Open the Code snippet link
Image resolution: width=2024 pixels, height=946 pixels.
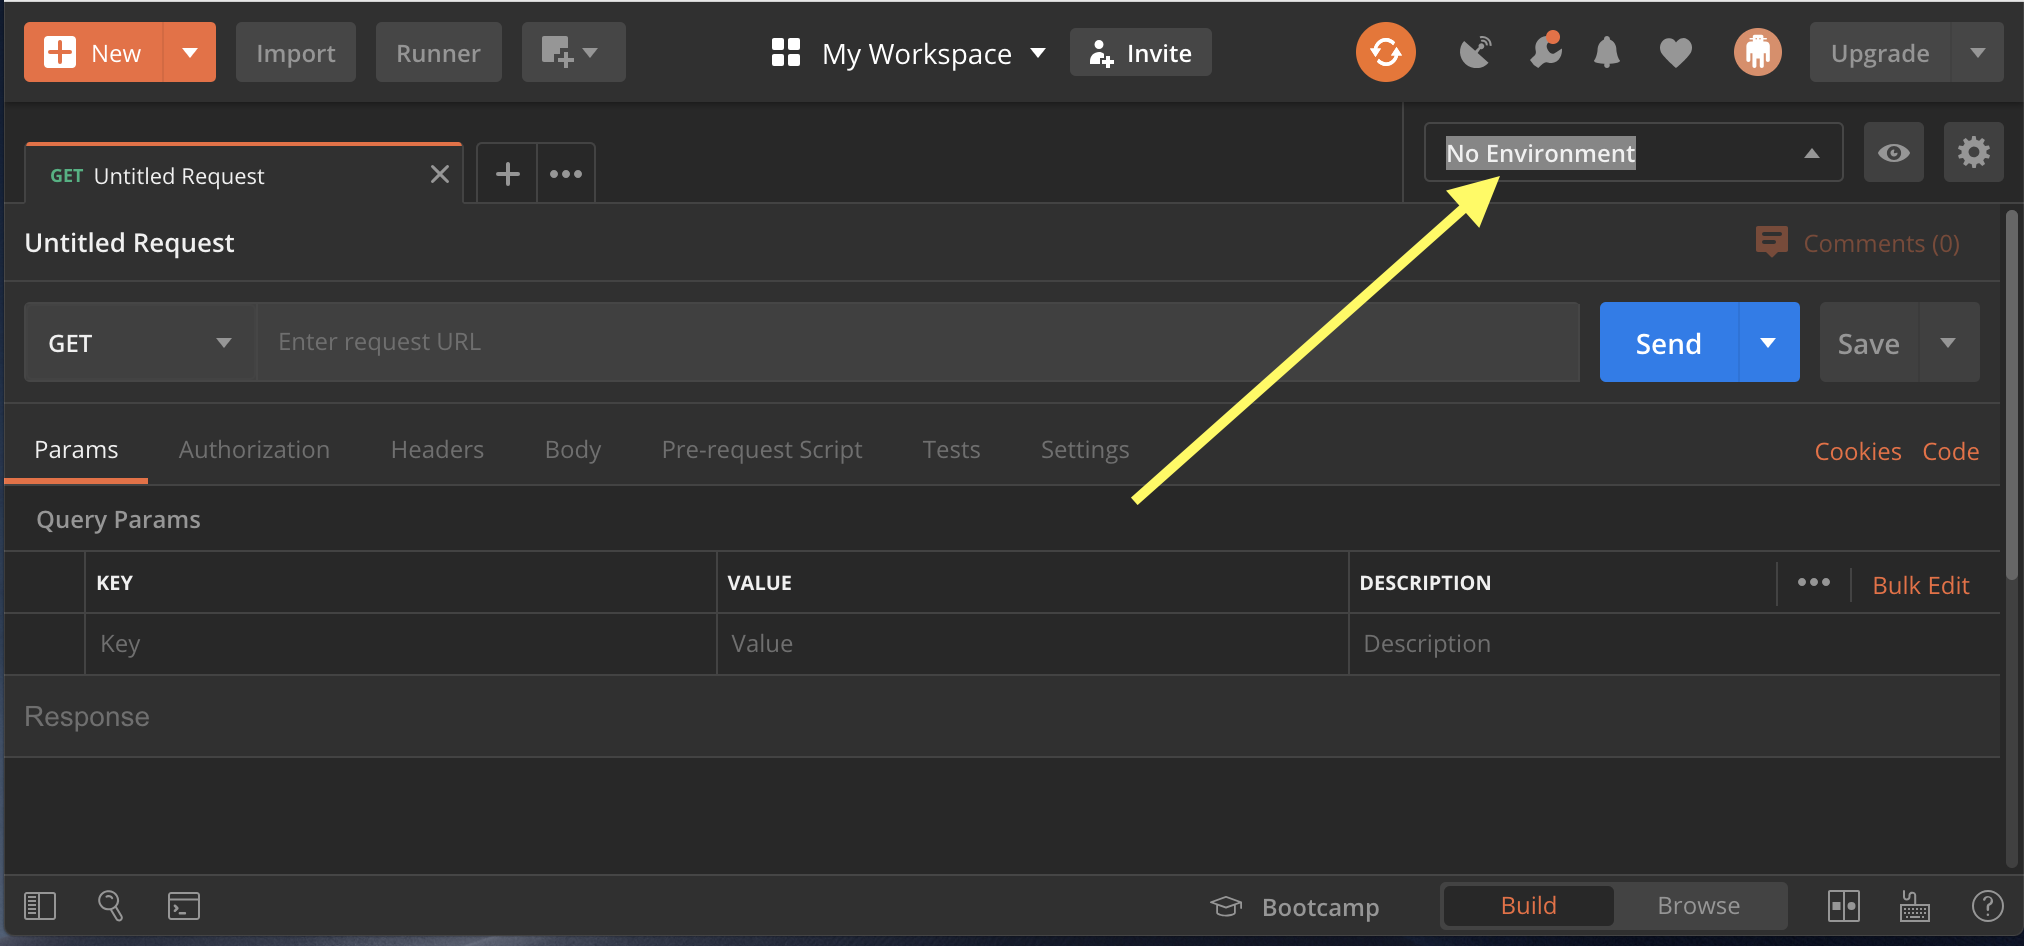(x=1951, y=451)
